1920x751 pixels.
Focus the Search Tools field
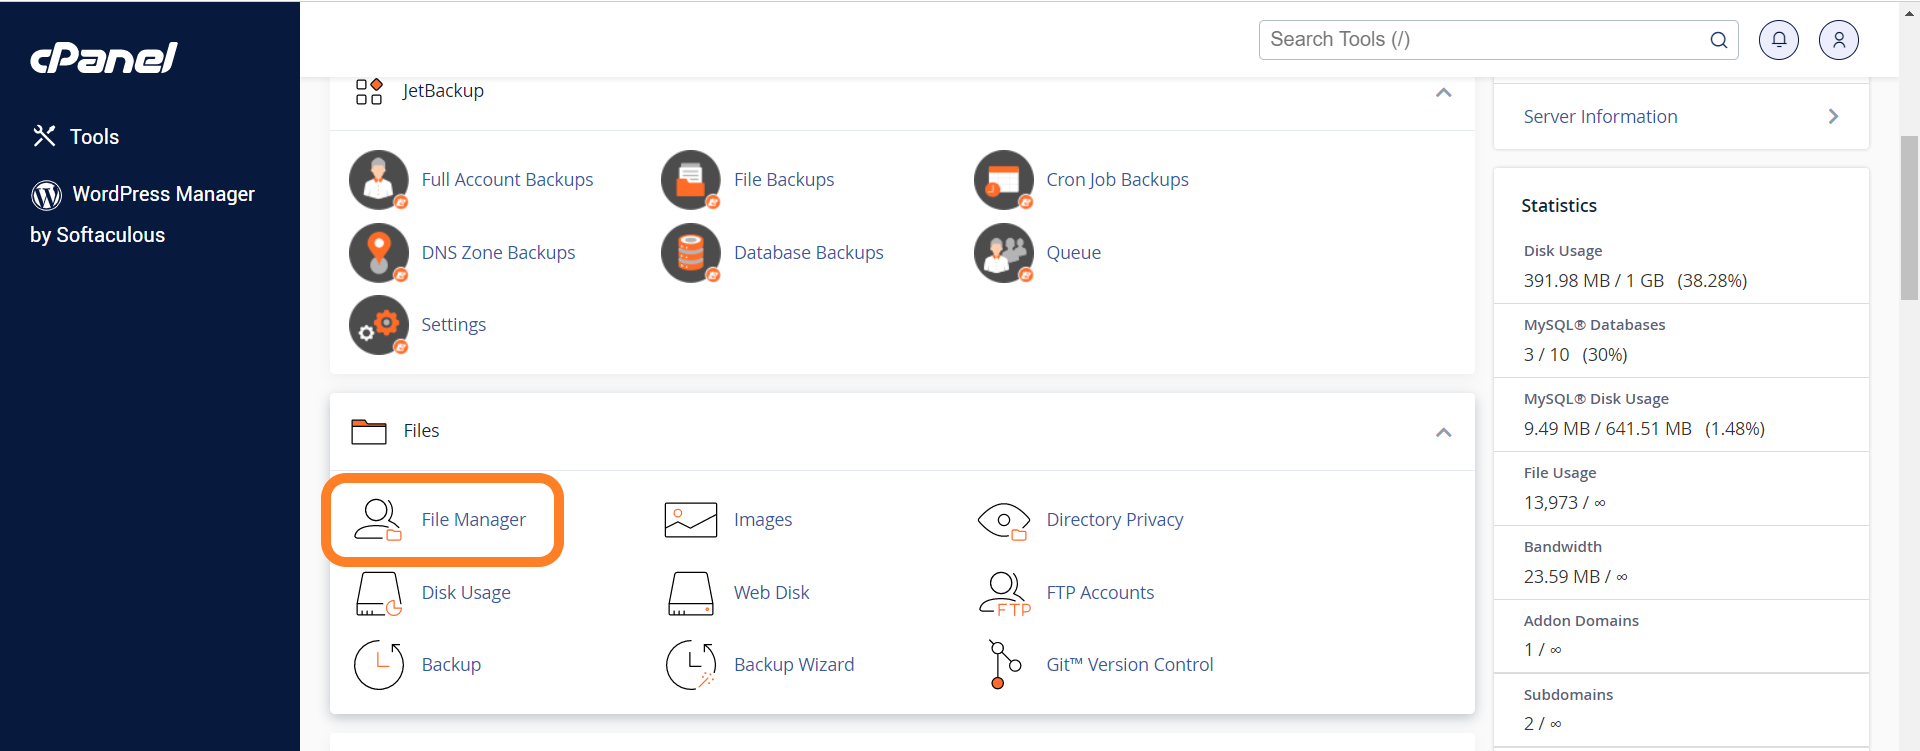(x=1498, y=40)
